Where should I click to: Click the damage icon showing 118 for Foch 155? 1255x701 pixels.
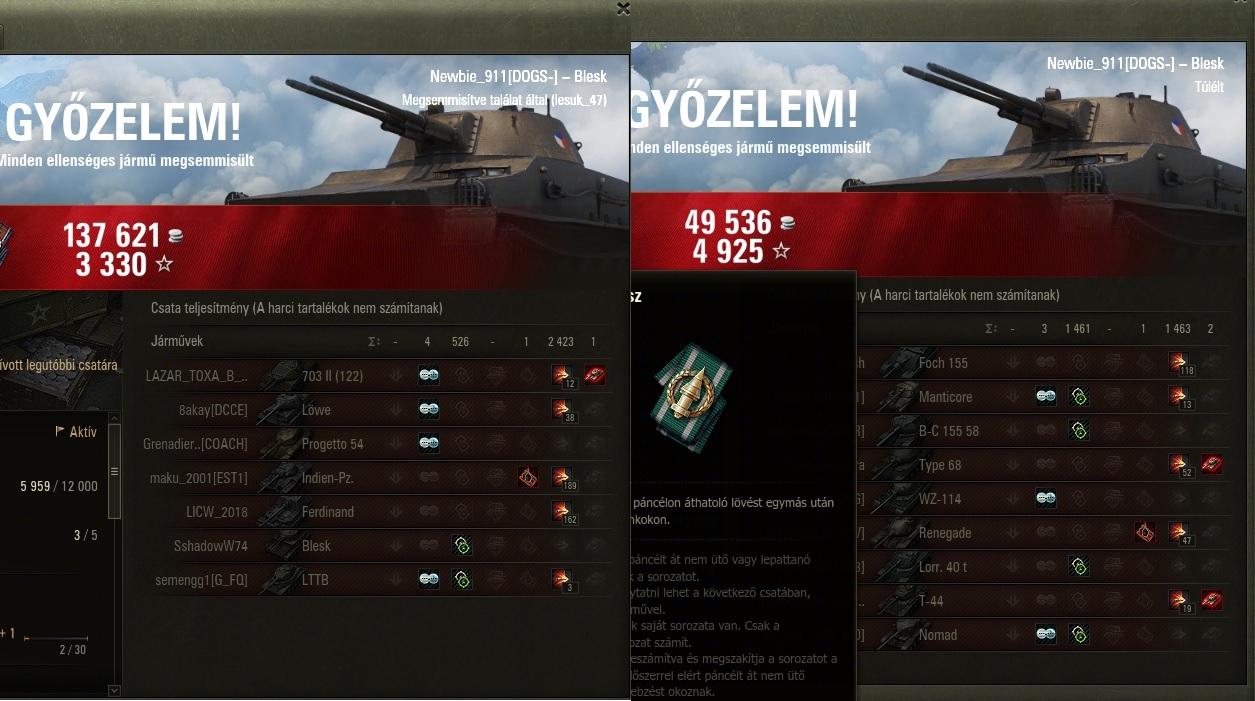coord(1180,364)
